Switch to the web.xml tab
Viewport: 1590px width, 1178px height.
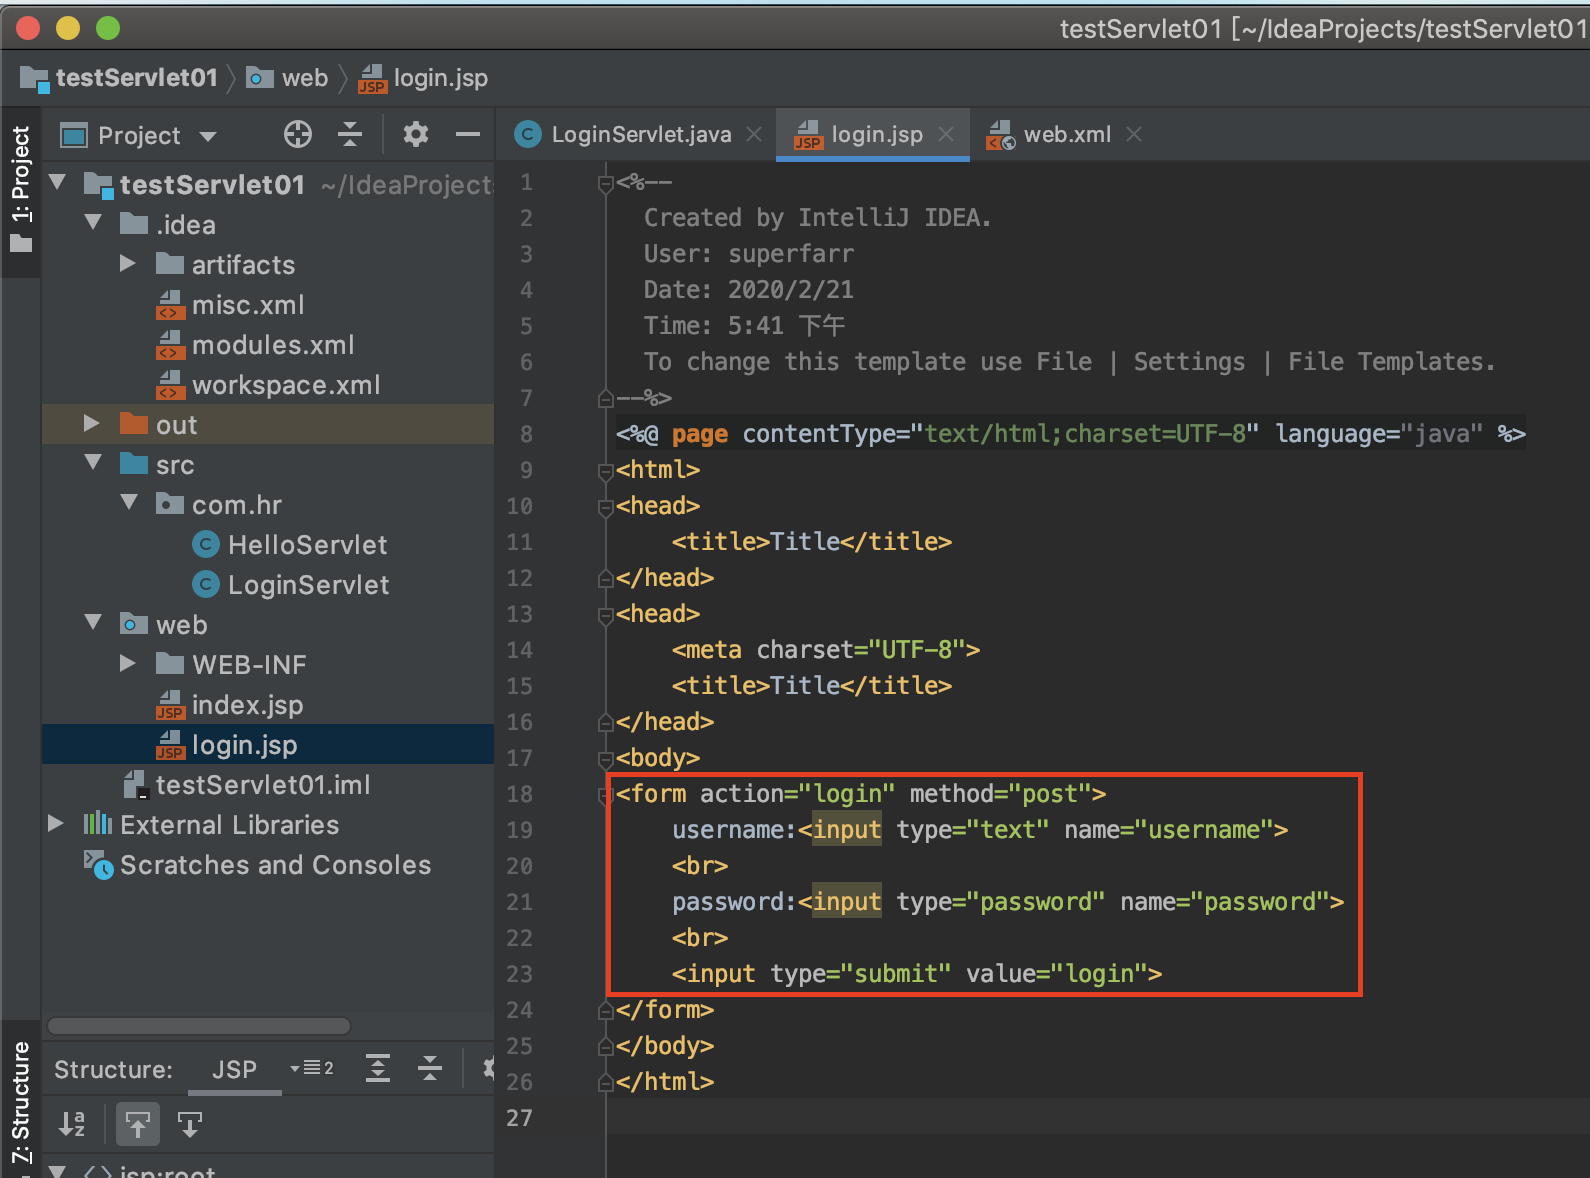(1067, 134)
